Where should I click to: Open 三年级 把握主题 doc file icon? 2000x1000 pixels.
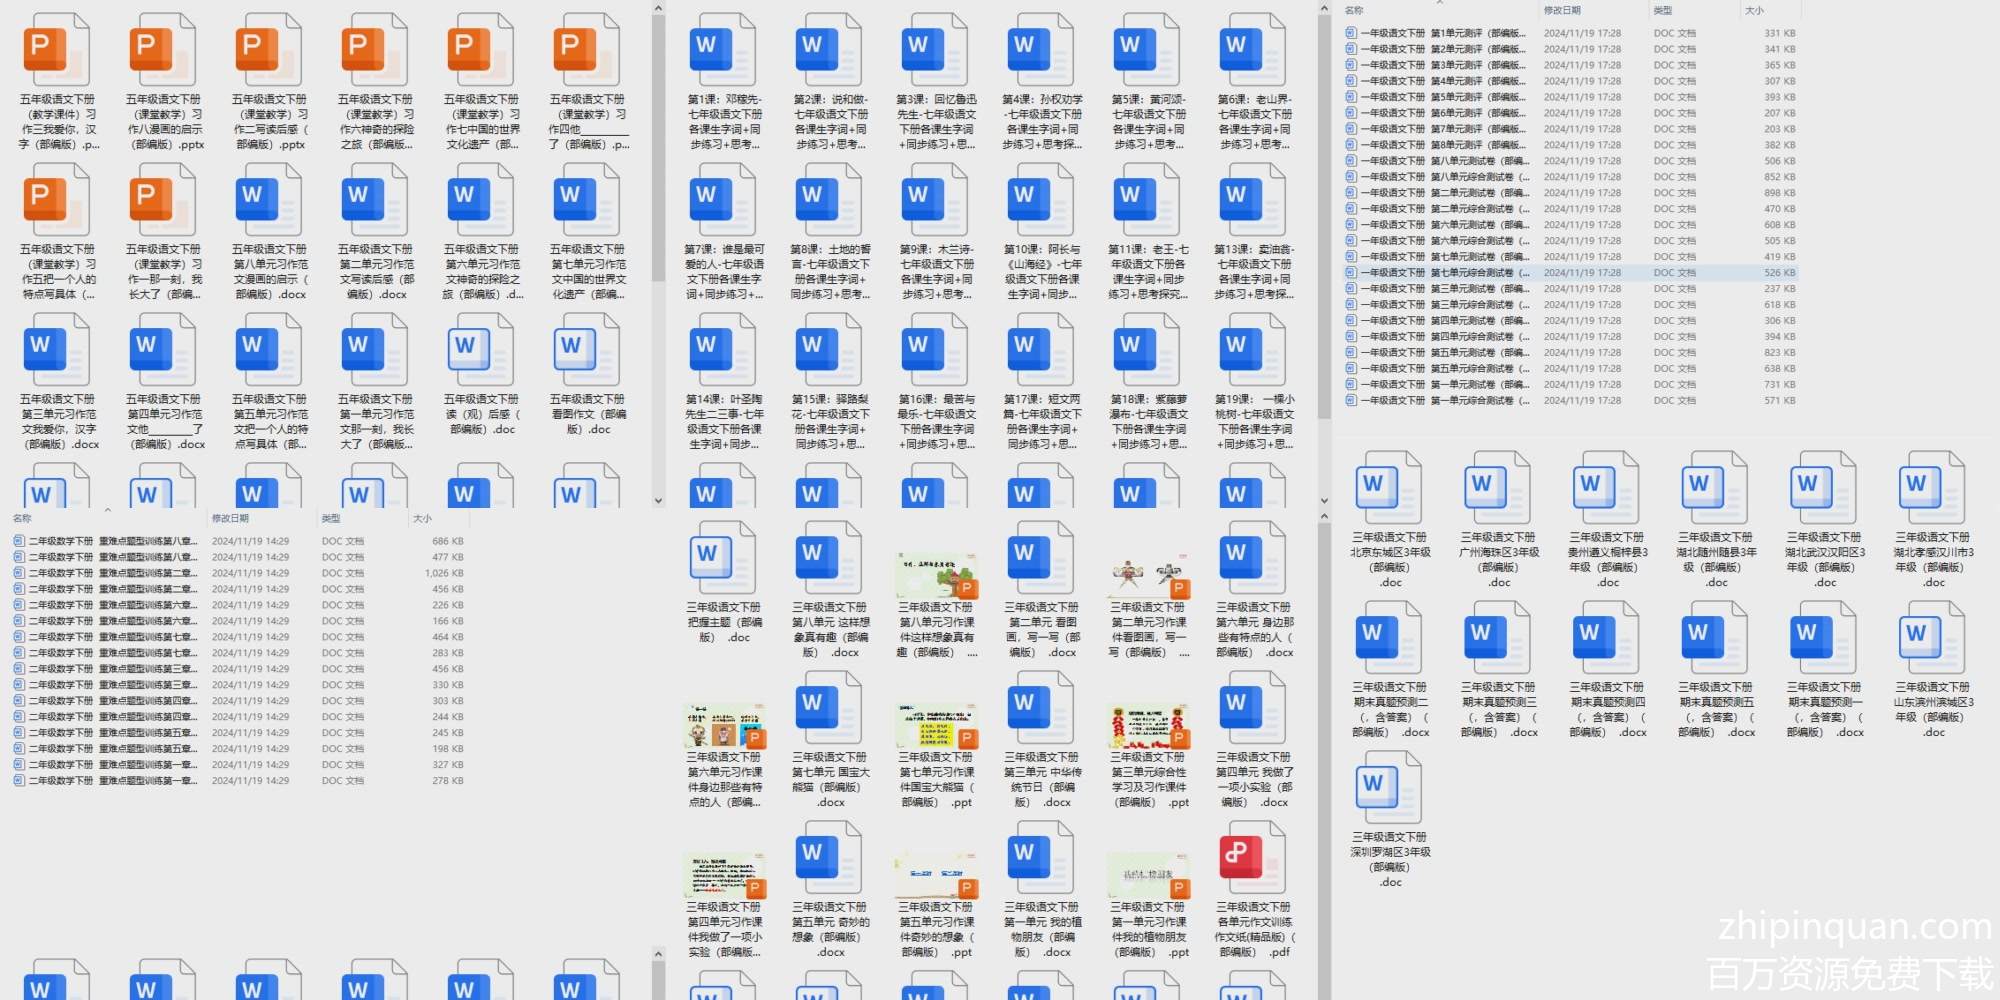click(723, 559)
